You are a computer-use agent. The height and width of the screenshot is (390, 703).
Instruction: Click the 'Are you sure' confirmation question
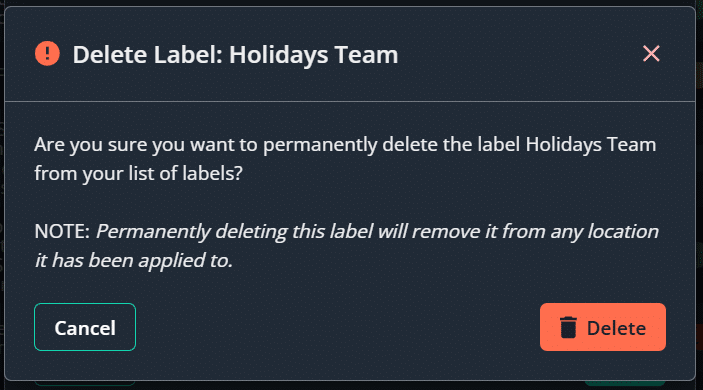click(x=345, y=159)
